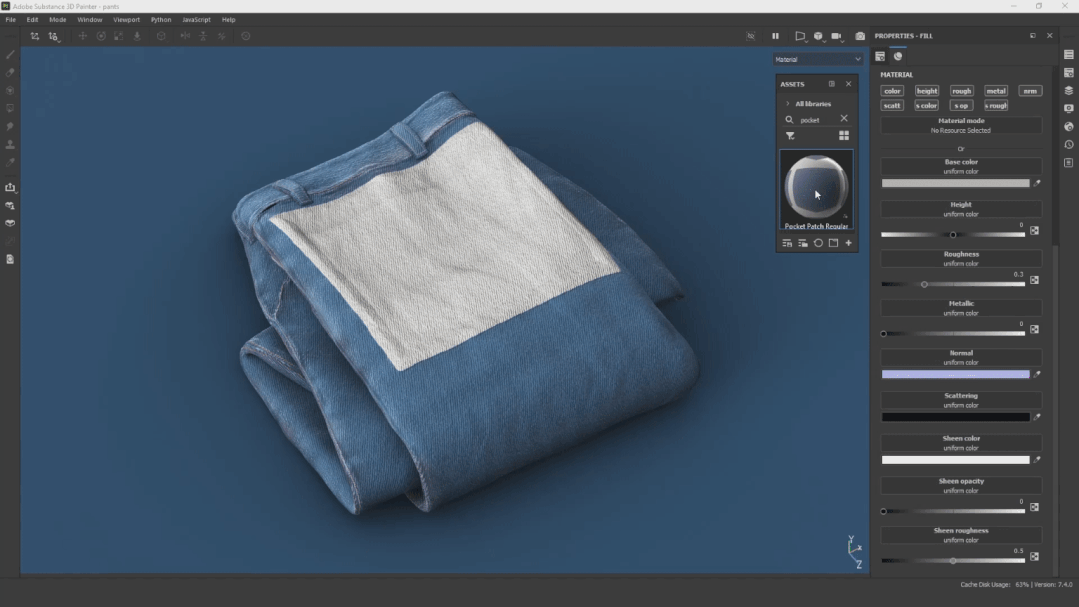Toggle the rough channel button
Screen dimensions: 1079x607
[x=961, y=91]
